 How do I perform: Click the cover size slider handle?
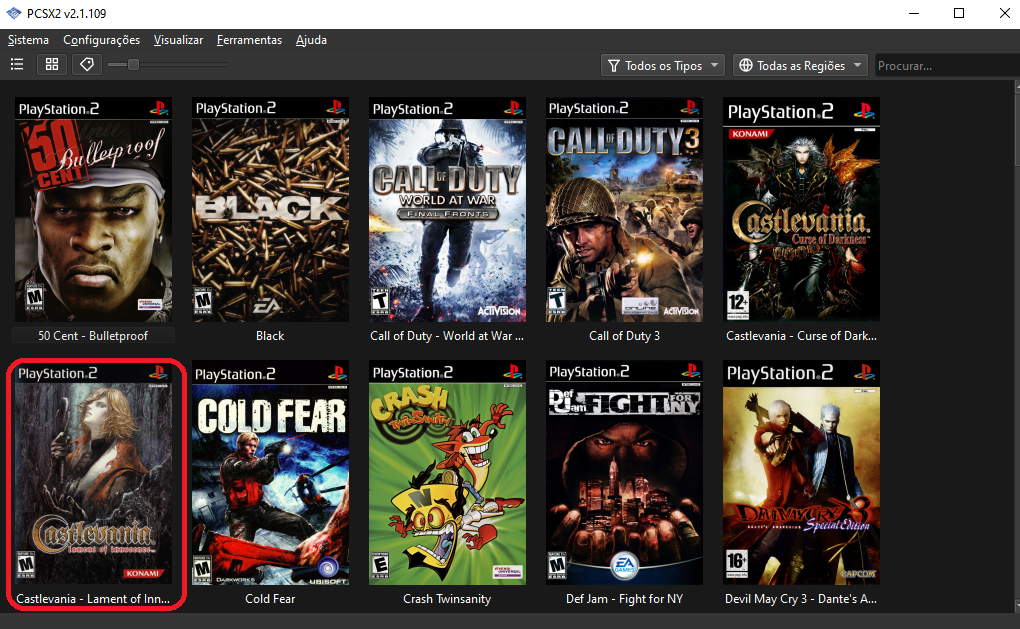(133, 65)
